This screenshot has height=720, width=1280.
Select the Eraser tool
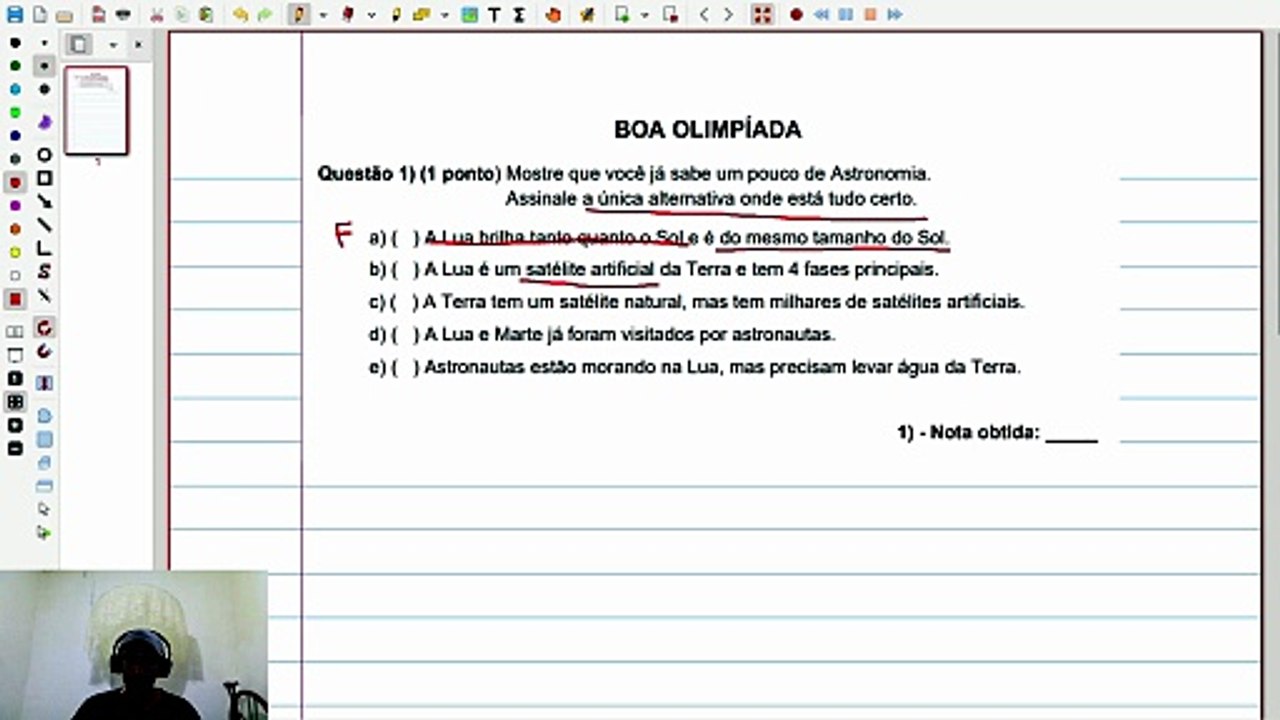pos(348,15)
